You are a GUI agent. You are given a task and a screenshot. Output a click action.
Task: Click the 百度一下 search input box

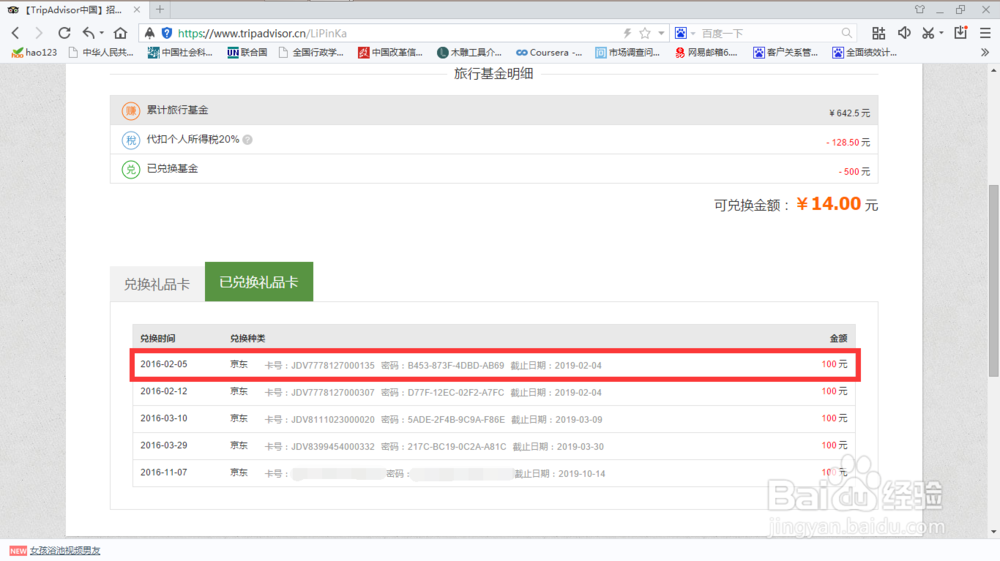pos(768,33)
